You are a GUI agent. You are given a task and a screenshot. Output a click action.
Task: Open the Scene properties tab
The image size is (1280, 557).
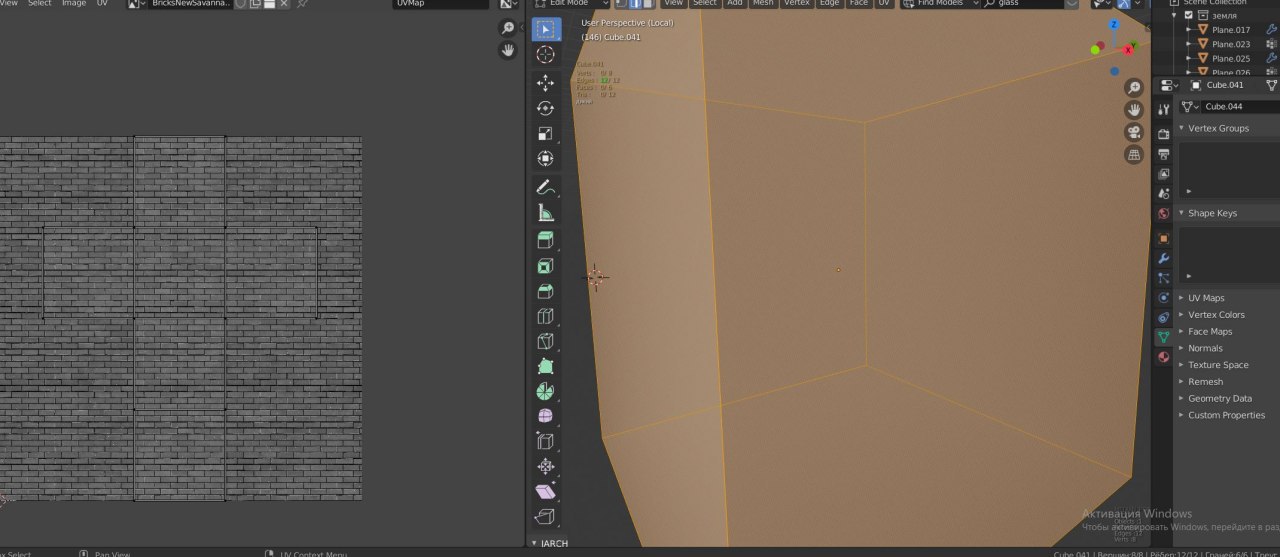[1164, 193]
